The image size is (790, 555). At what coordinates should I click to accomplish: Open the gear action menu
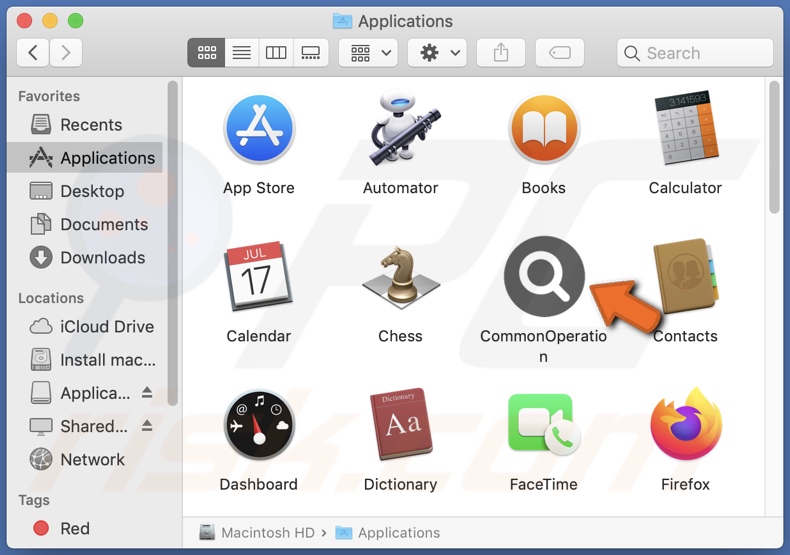tap(437, 52)
